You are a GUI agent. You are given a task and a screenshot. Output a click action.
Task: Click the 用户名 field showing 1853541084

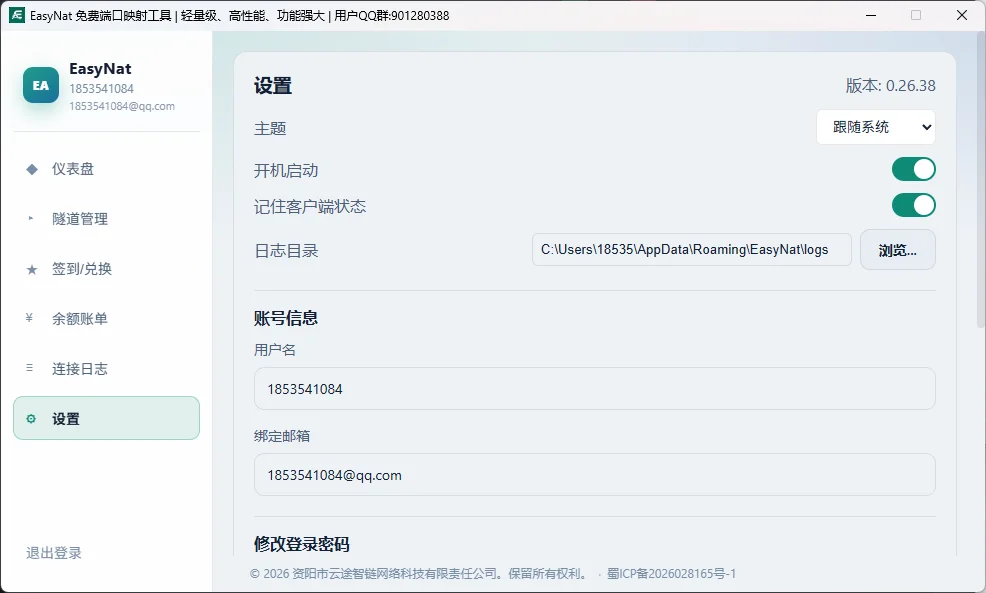(594, 389)
